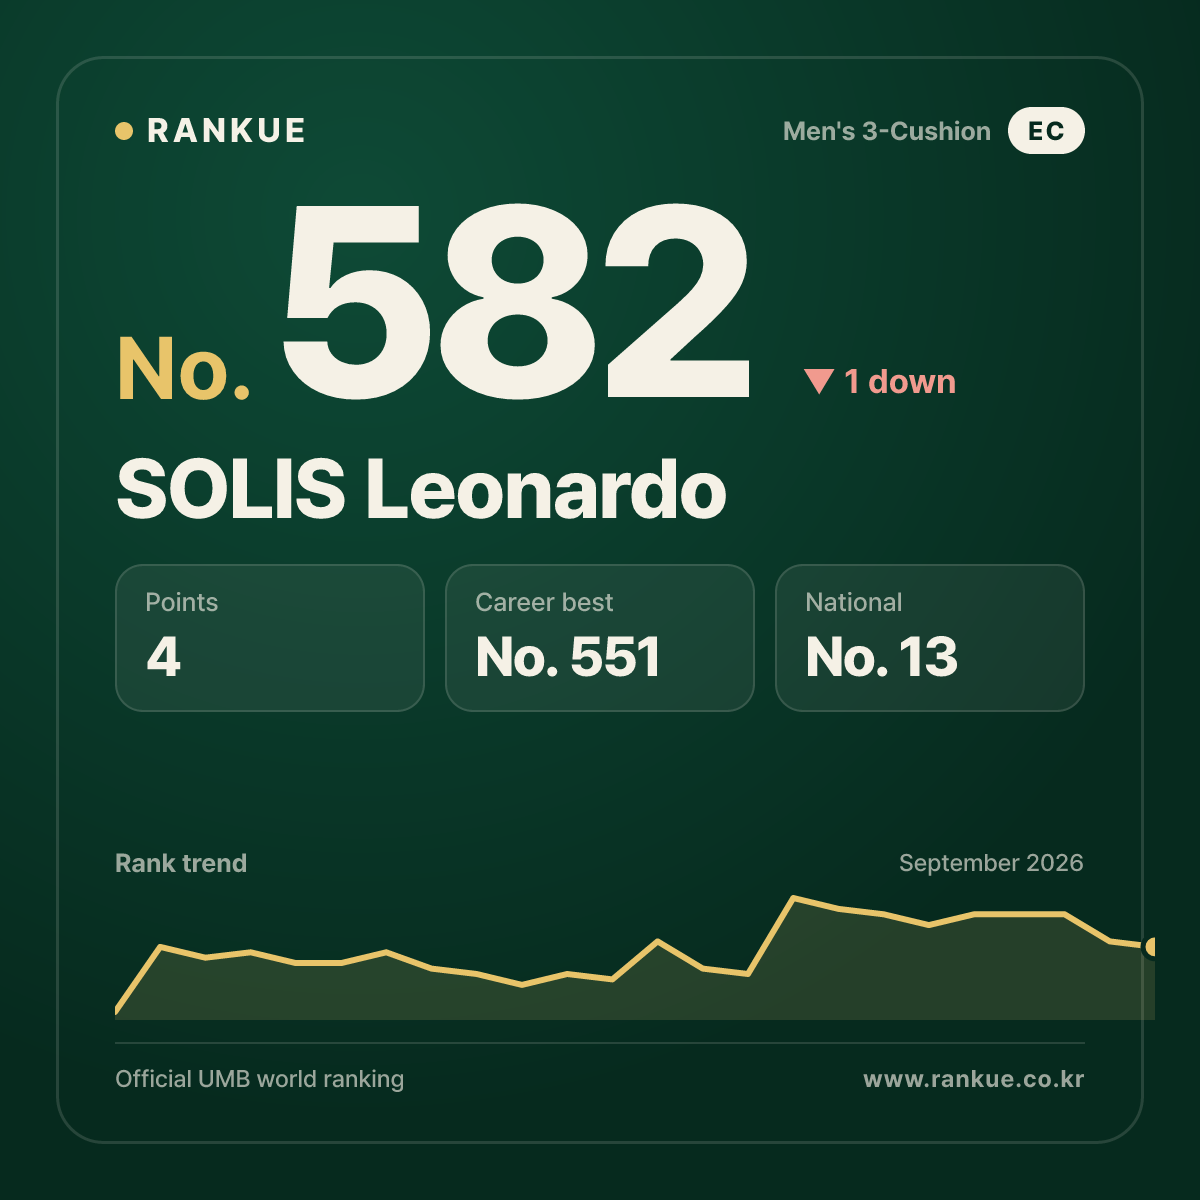The height and width of the screenshot is (1200, 1200).
Task: Select the EC country badge
Action: tap(1046, 131)
